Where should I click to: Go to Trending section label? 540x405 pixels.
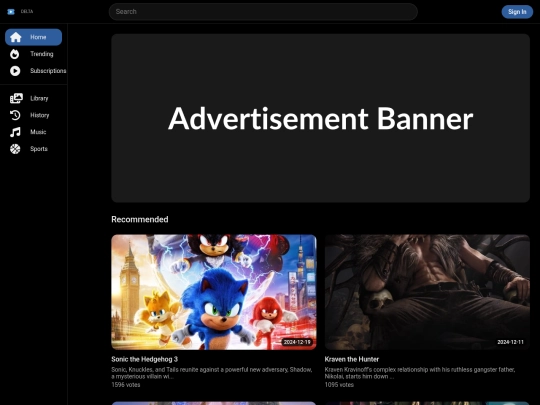coord(42,54)
